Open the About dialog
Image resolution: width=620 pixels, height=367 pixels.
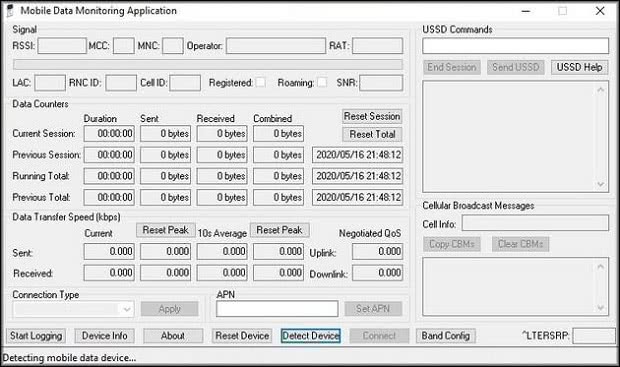[173, 336]
